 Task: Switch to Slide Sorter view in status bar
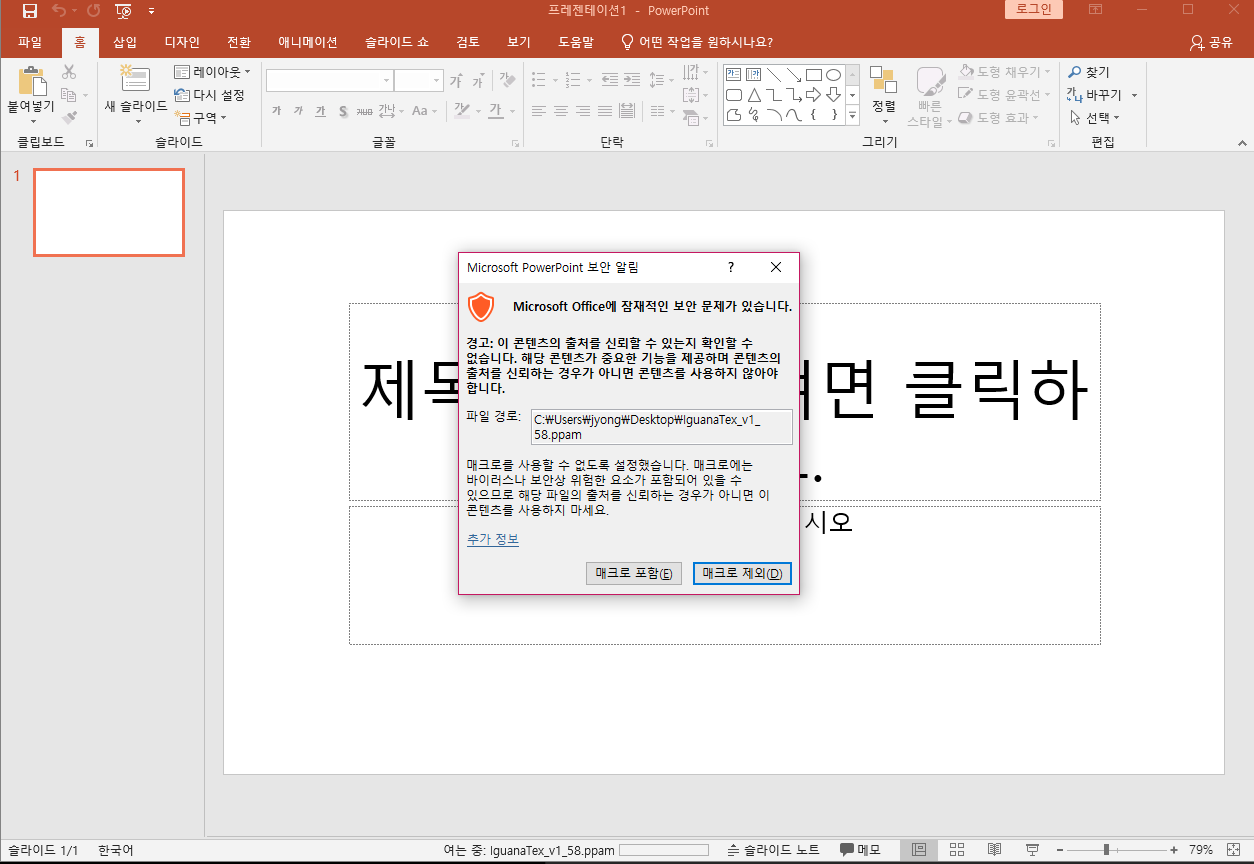(957, 850)
